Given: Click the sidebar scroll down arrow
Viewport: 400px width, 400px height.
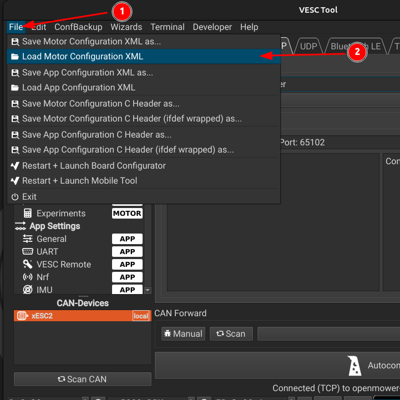Looking at the screenshot, I should 148,290.
